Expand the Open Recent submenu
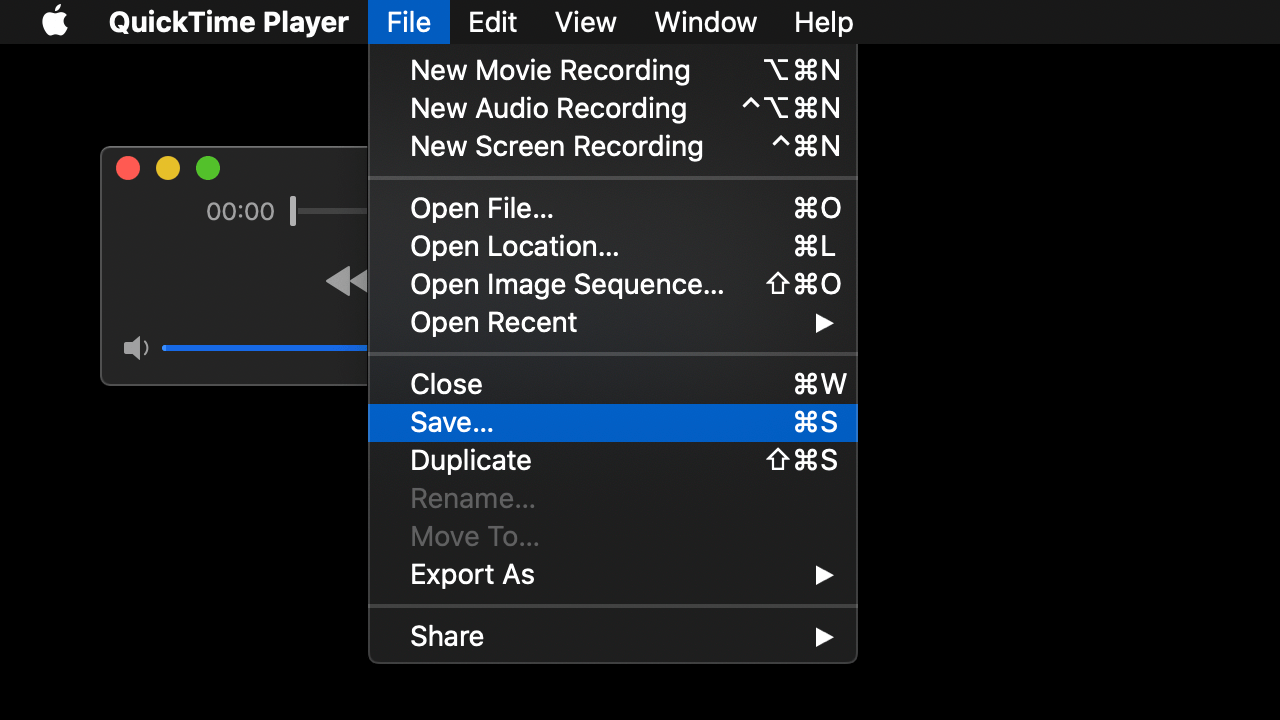 613,322
